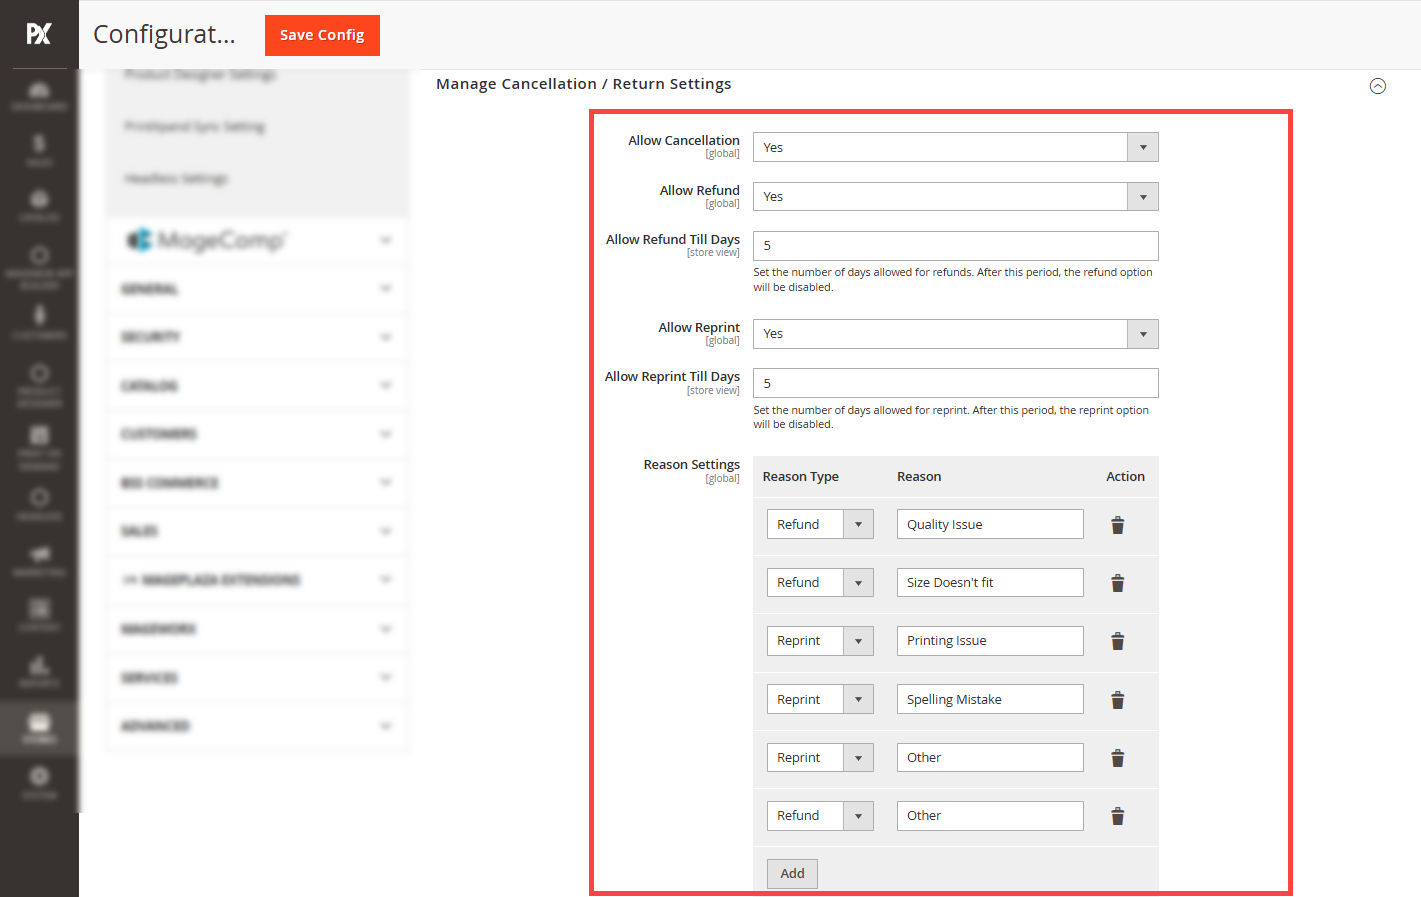Add a new reason row
The width and height of the screenshot is (1421, 897).
coord(792,873)
